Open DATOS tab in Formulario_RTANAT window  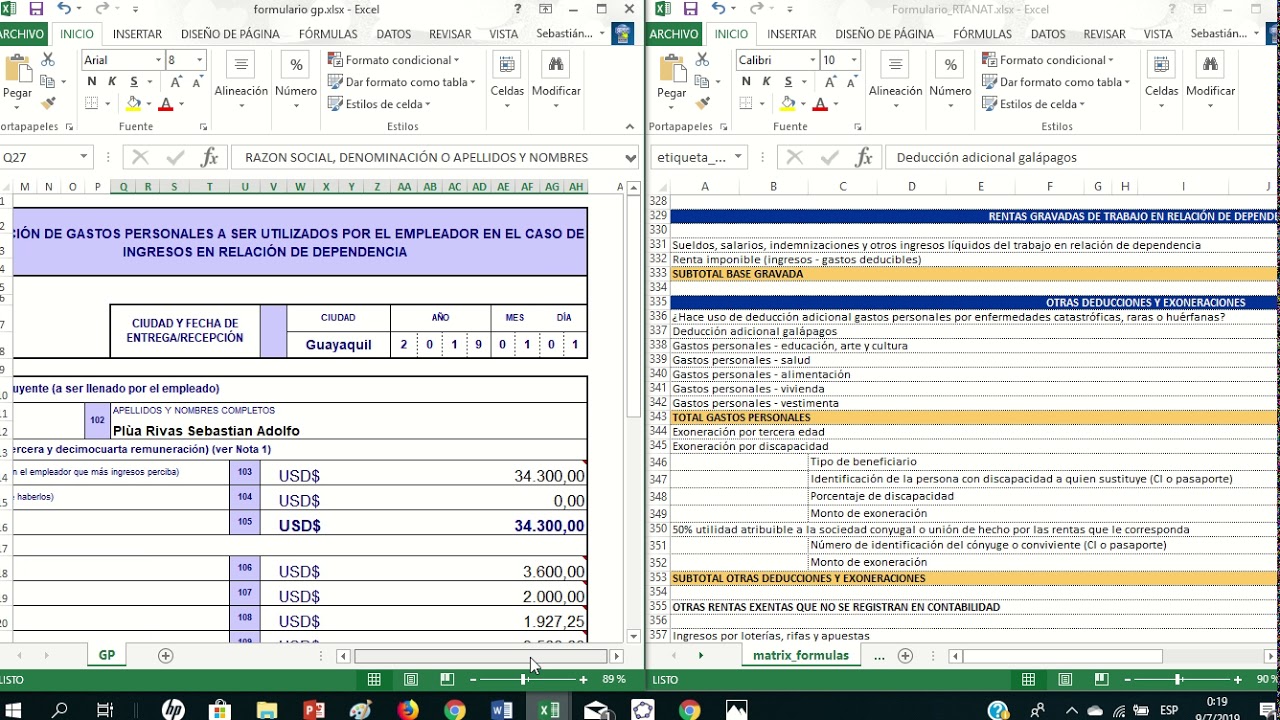point(1048,33)
